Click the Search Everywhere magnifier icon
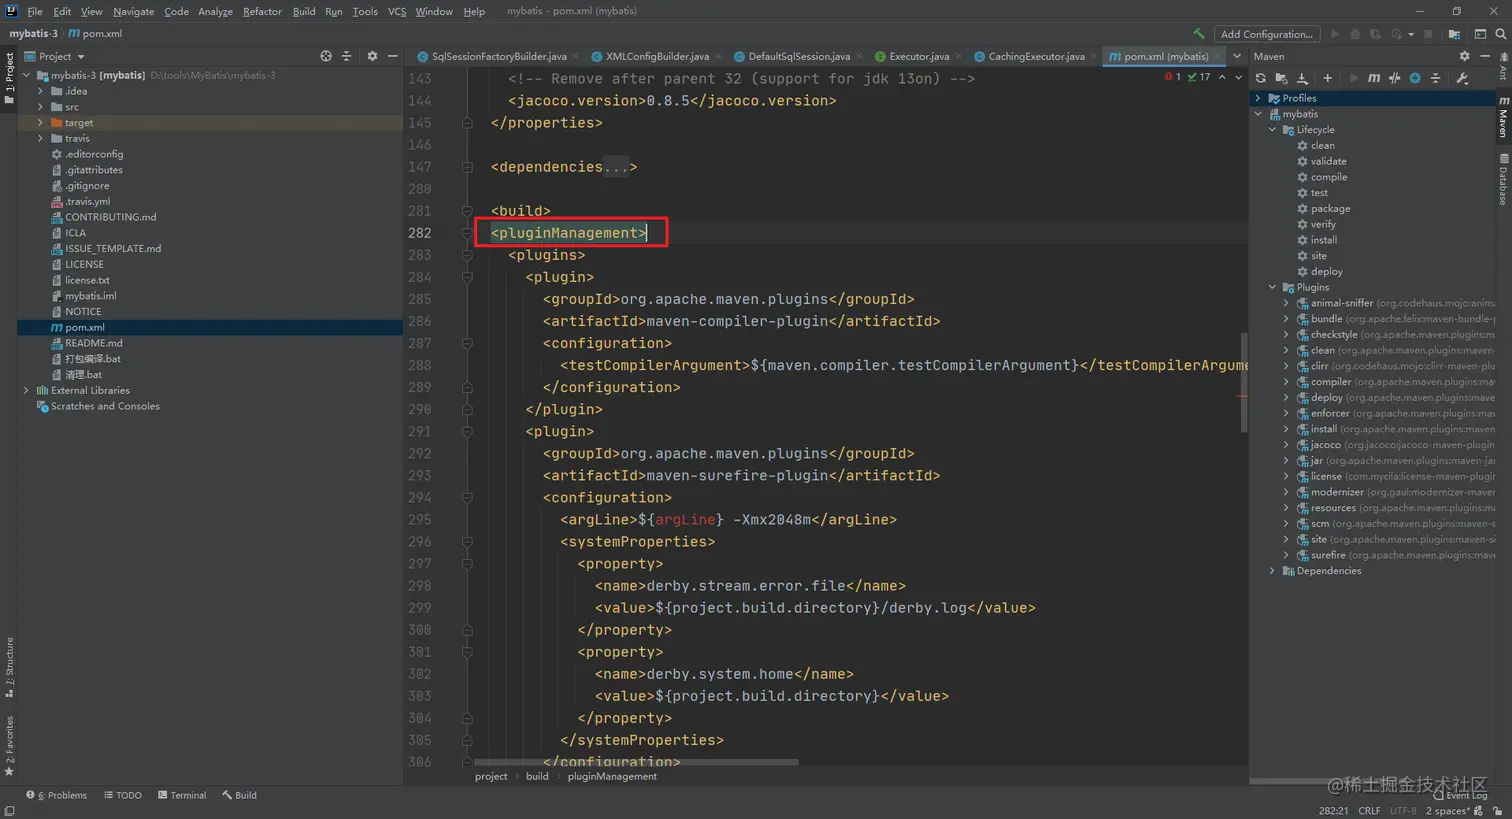The width and height of the screenshot is (1512, 819). point(1500,34)
